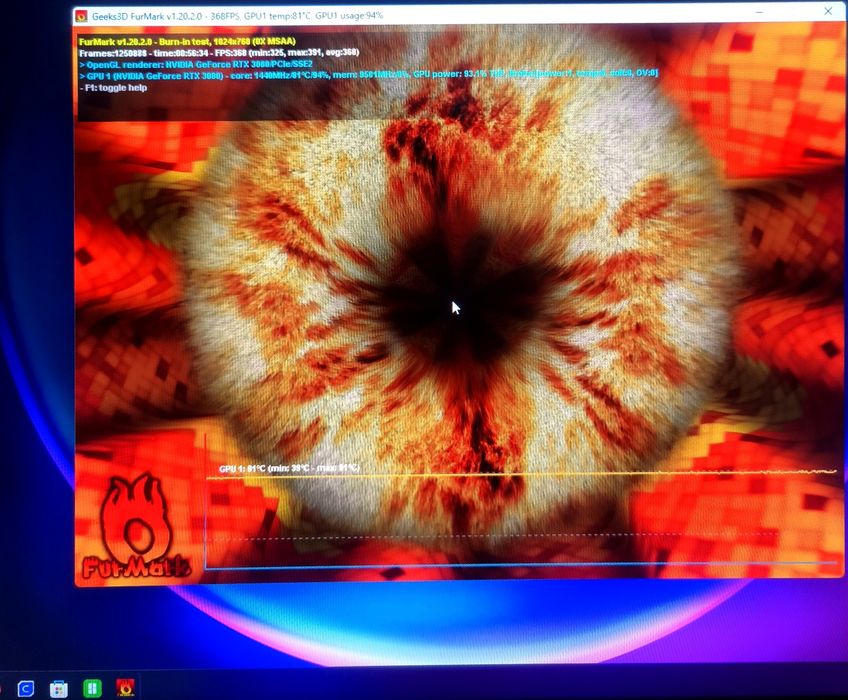Open the green two-pane taskbar app
Image resolution: width=848 pixels, height=700 pixels.
(92, 688)
